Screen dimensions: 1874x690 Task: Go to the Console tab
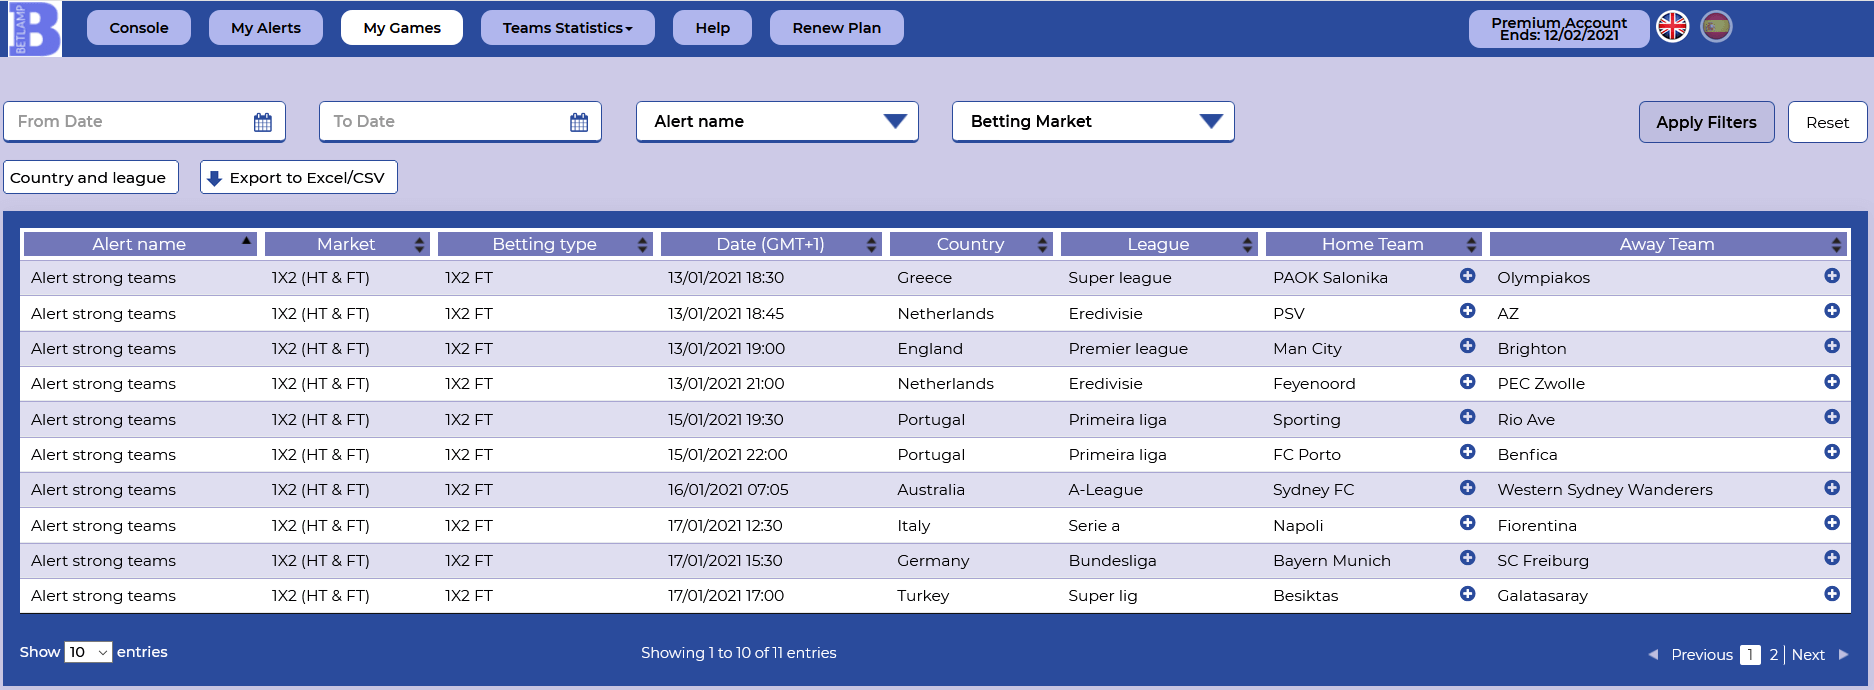pos(139,28)
